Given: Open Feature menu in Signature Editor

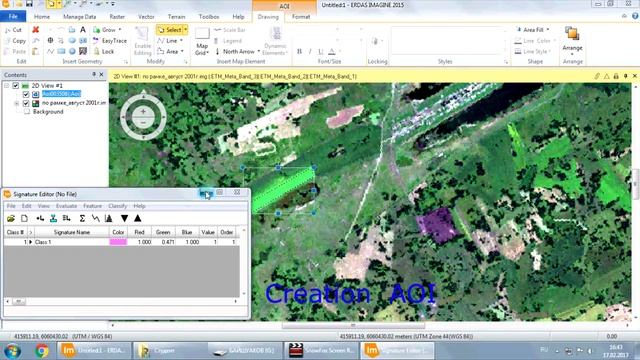Looking at the screenshot, I should (x=93, y=206).
